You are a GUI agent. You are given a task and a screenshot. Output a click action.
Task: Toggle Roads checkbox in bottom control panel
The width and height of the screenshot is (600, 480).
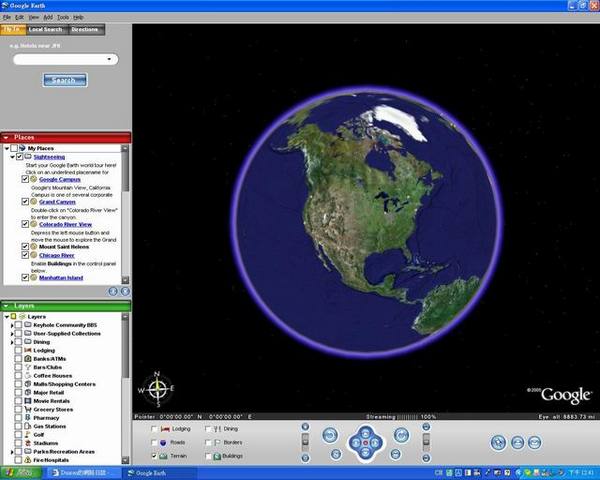click(x=154, y=442)
